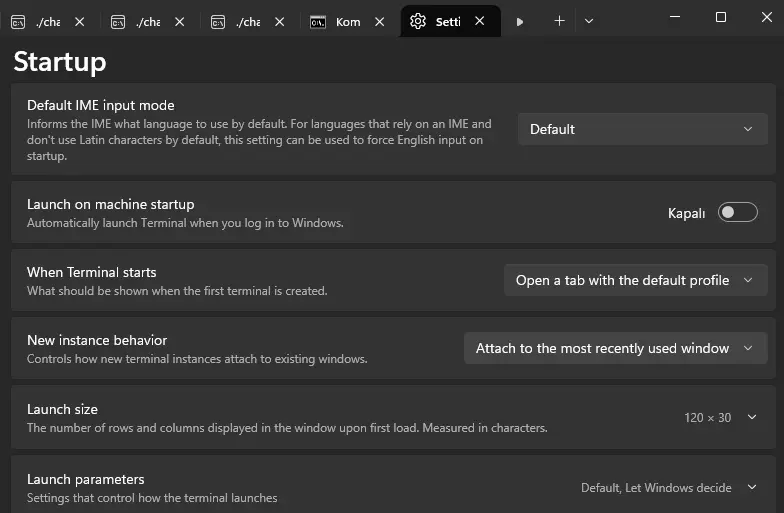Close the second ./cha tab

point(180,21)
